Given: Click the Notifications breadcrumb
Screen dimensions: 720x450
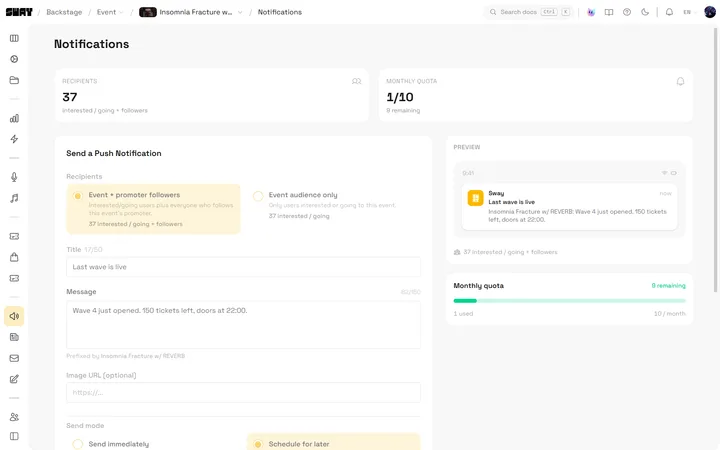Looking at the screenshot, I should [x=280, y=12].
